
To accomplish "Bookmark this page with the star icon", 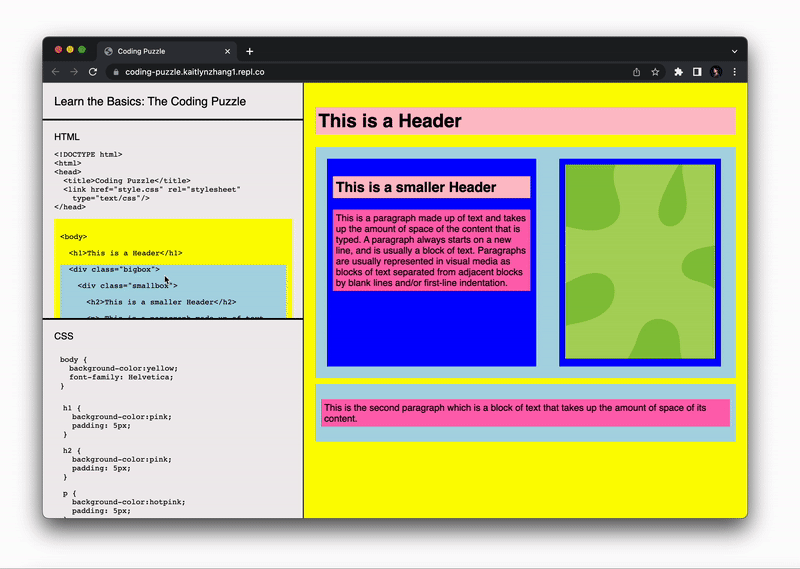I will (655, 72).
